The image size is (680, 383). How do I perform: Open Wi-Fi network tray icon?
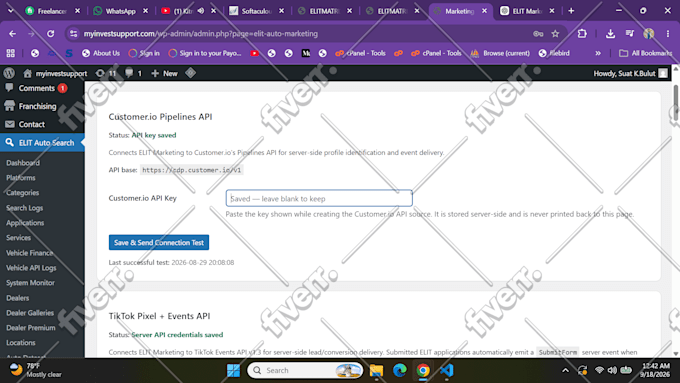(599, 370)
